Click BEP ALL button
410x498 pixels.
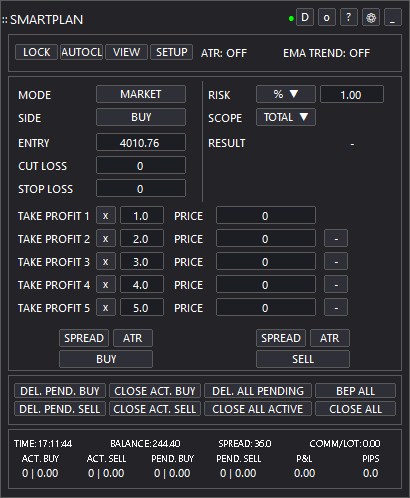coord(355,391)
